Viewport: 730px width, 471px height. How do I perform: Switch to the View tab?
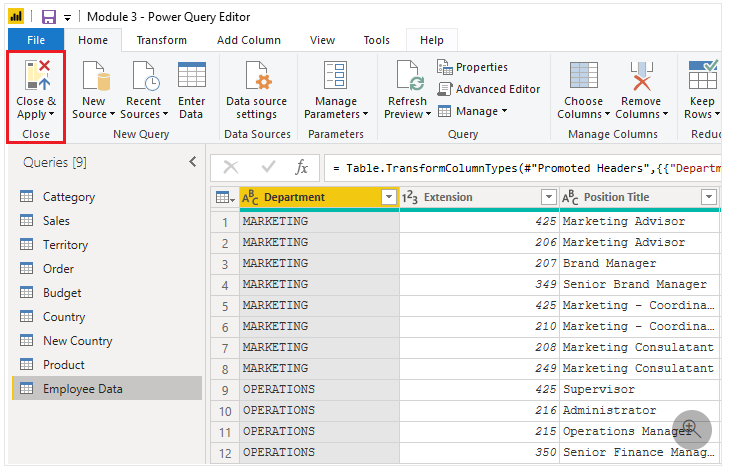point(322,40)
